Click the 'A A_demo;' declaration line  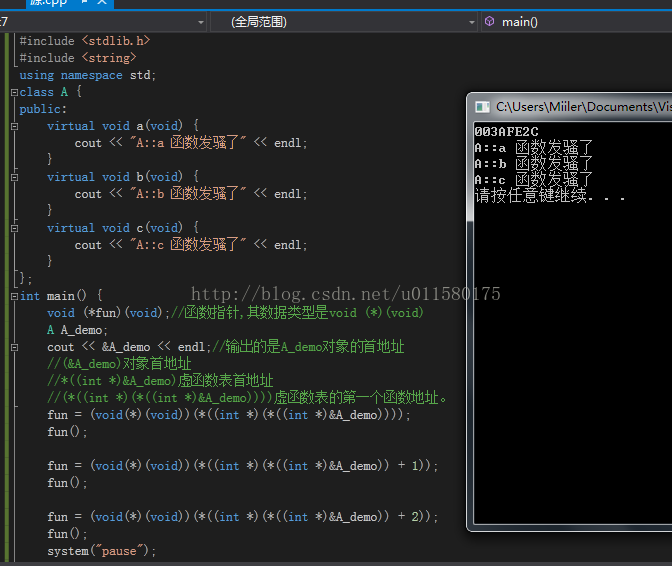point(77,330)
